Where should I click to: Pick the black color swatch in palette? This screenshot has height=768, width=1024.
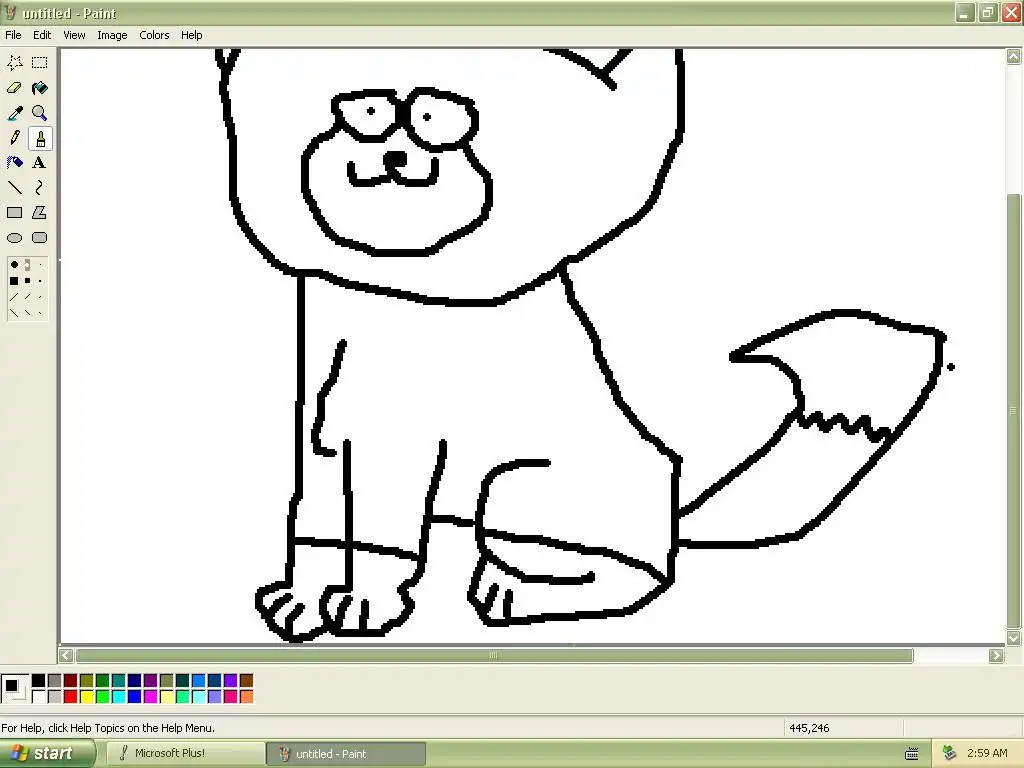click(39, 681)
